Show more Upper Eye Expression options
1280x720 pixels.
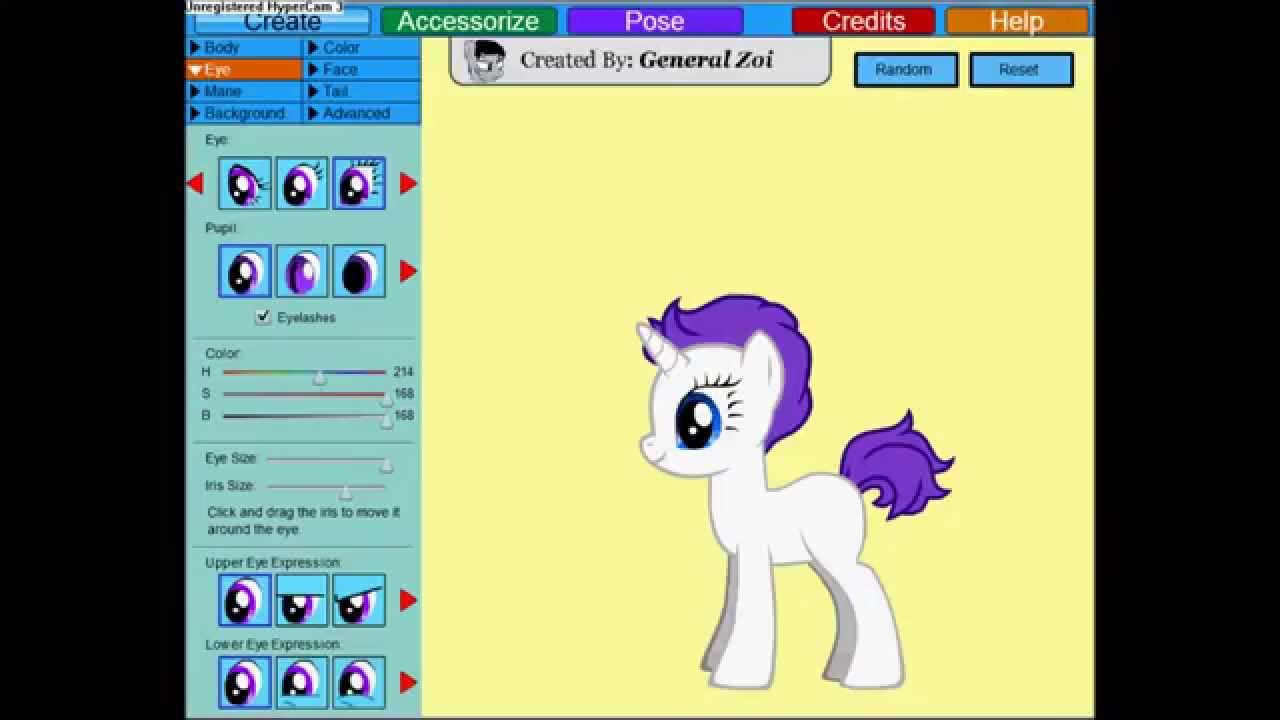pos(408,600)
